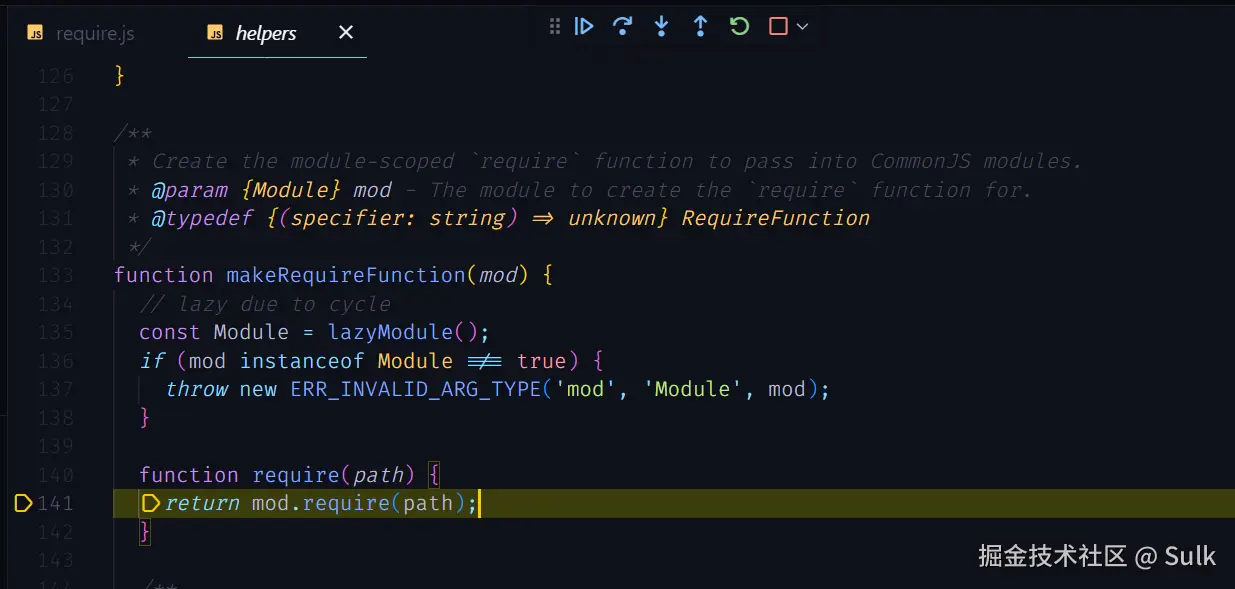Click the Step Over debug icon
Image resolution: width=1235 pixels, height=589 pixels.
click(623, 26)
